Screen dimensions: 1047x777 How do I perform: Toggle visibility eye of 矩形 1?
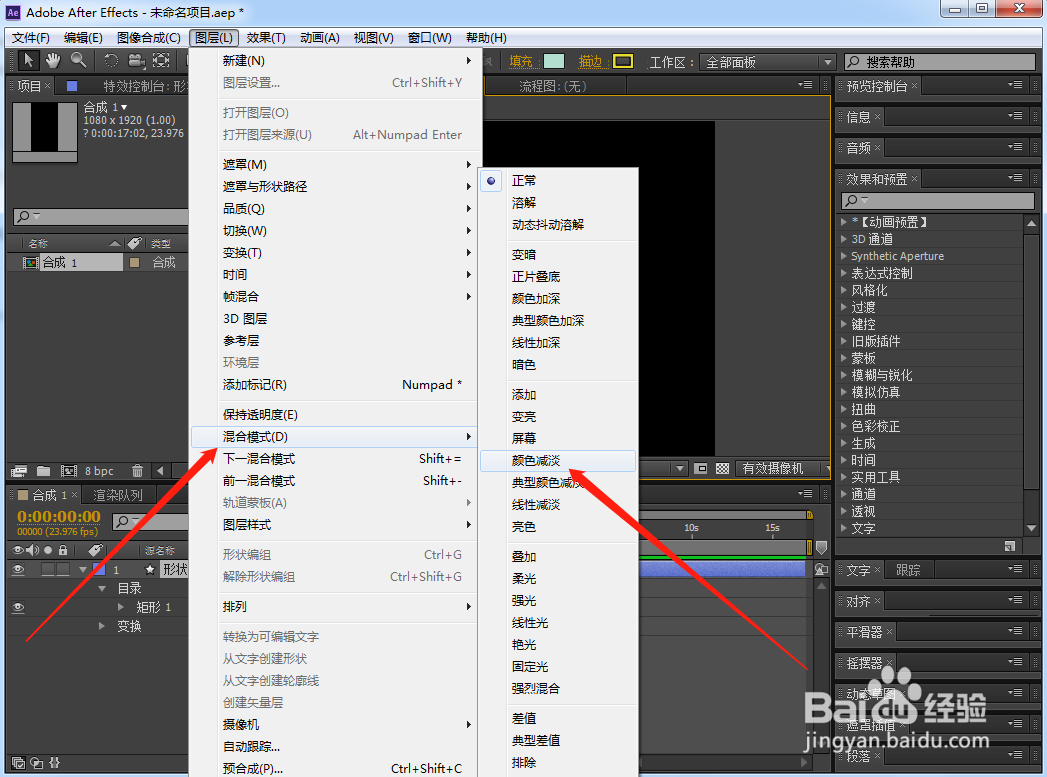pyautogui.click(x=18, y=607)
